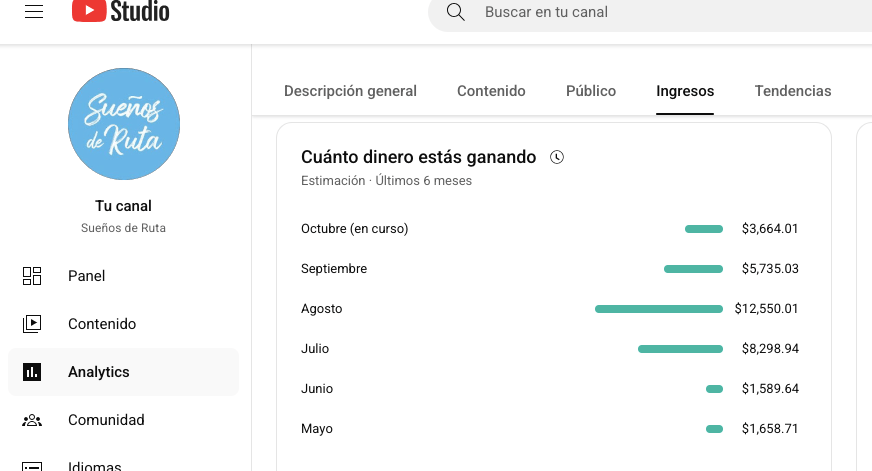Click the Contenido video library icon
Screen dimensions: 872x471
click(32, 324)
